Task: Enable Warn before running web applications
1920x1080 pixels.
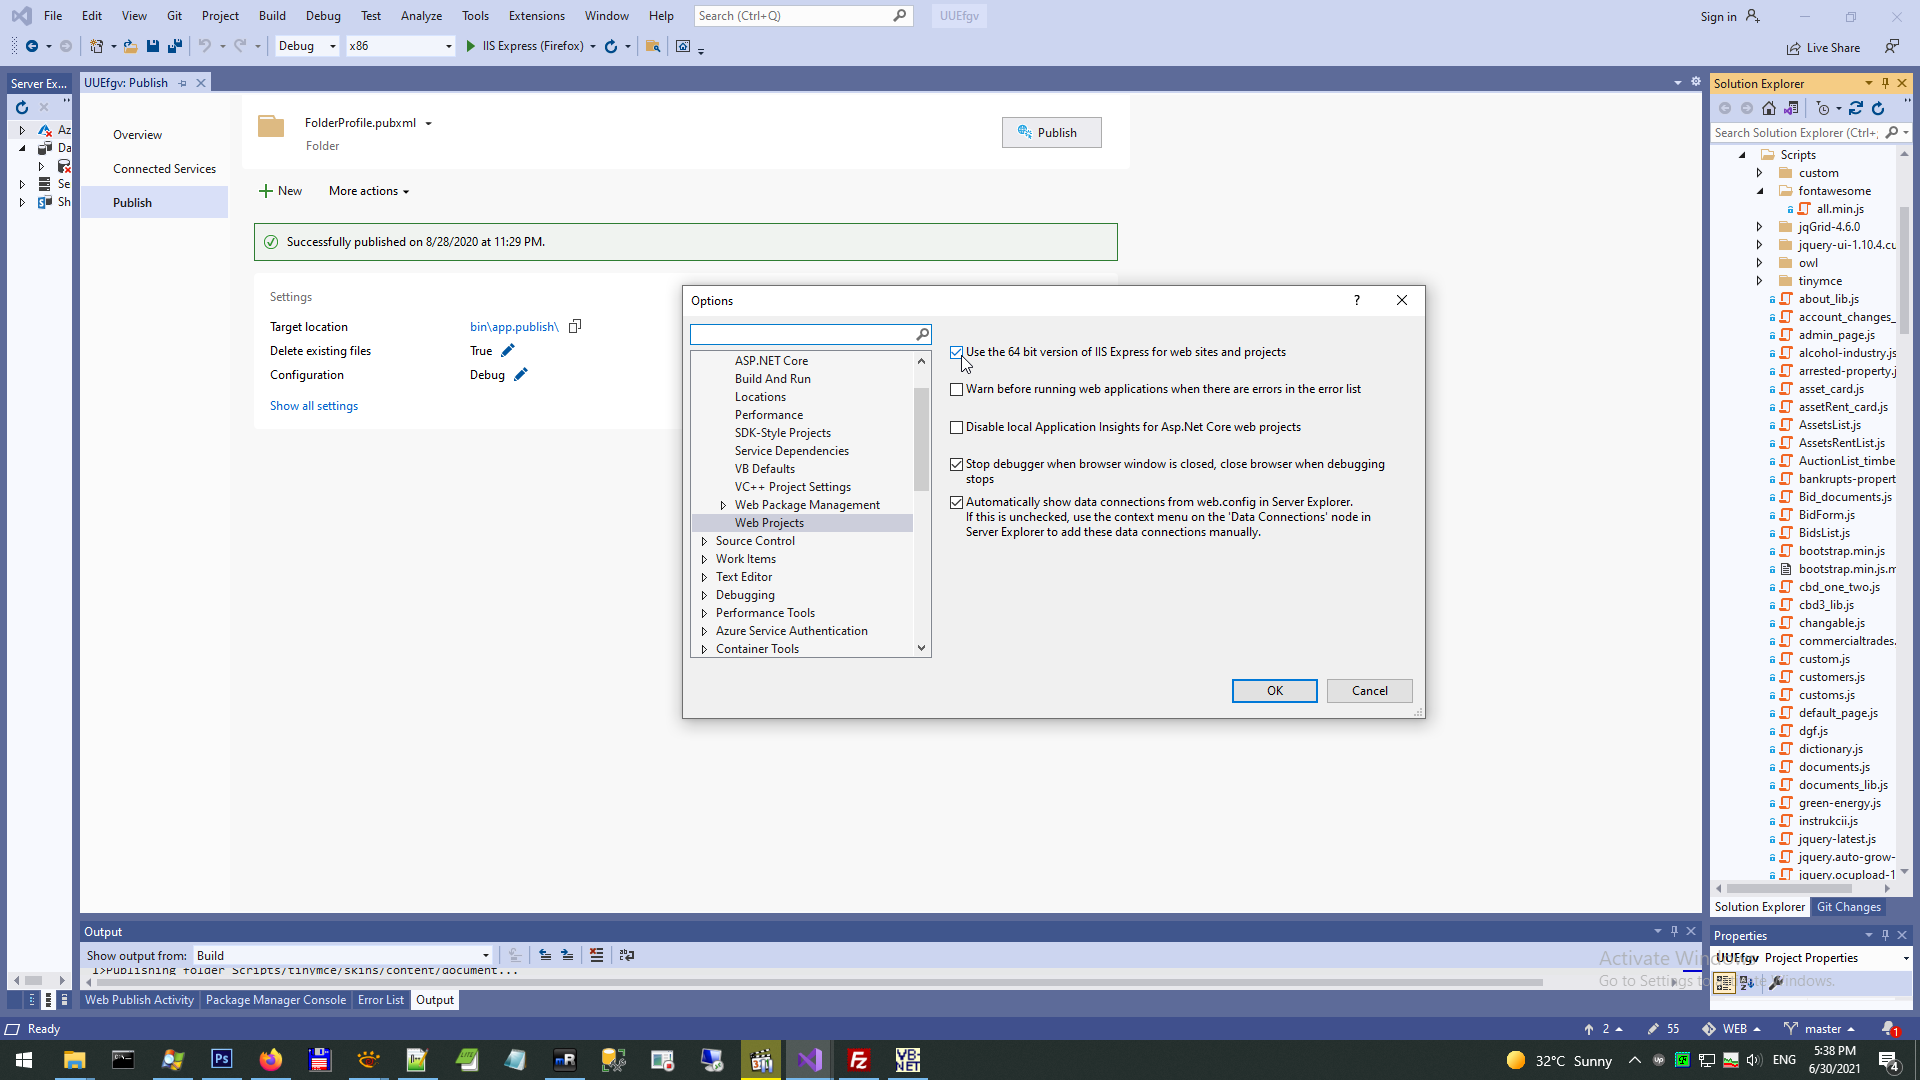Action: 957,390
